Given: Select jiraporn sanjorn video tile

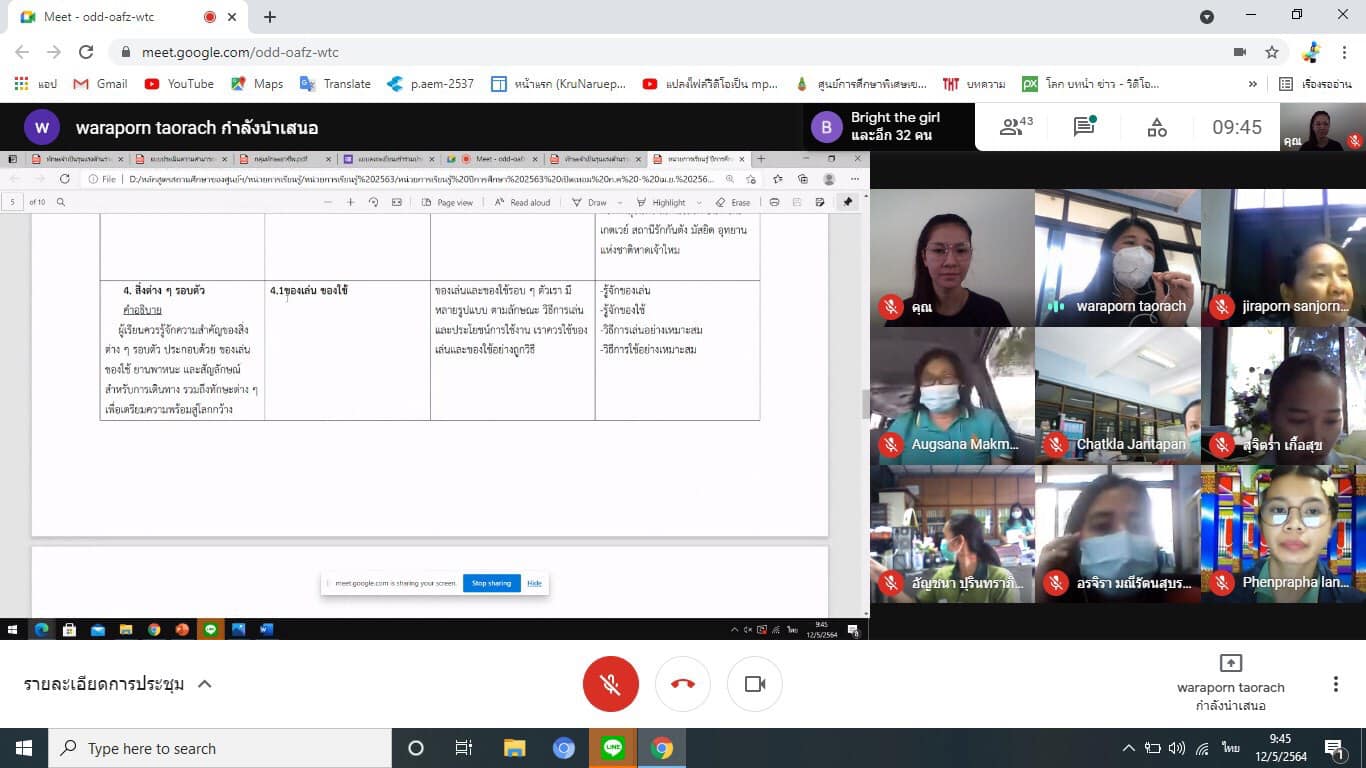Looking at the screenshot, I should pos(1283,257).
